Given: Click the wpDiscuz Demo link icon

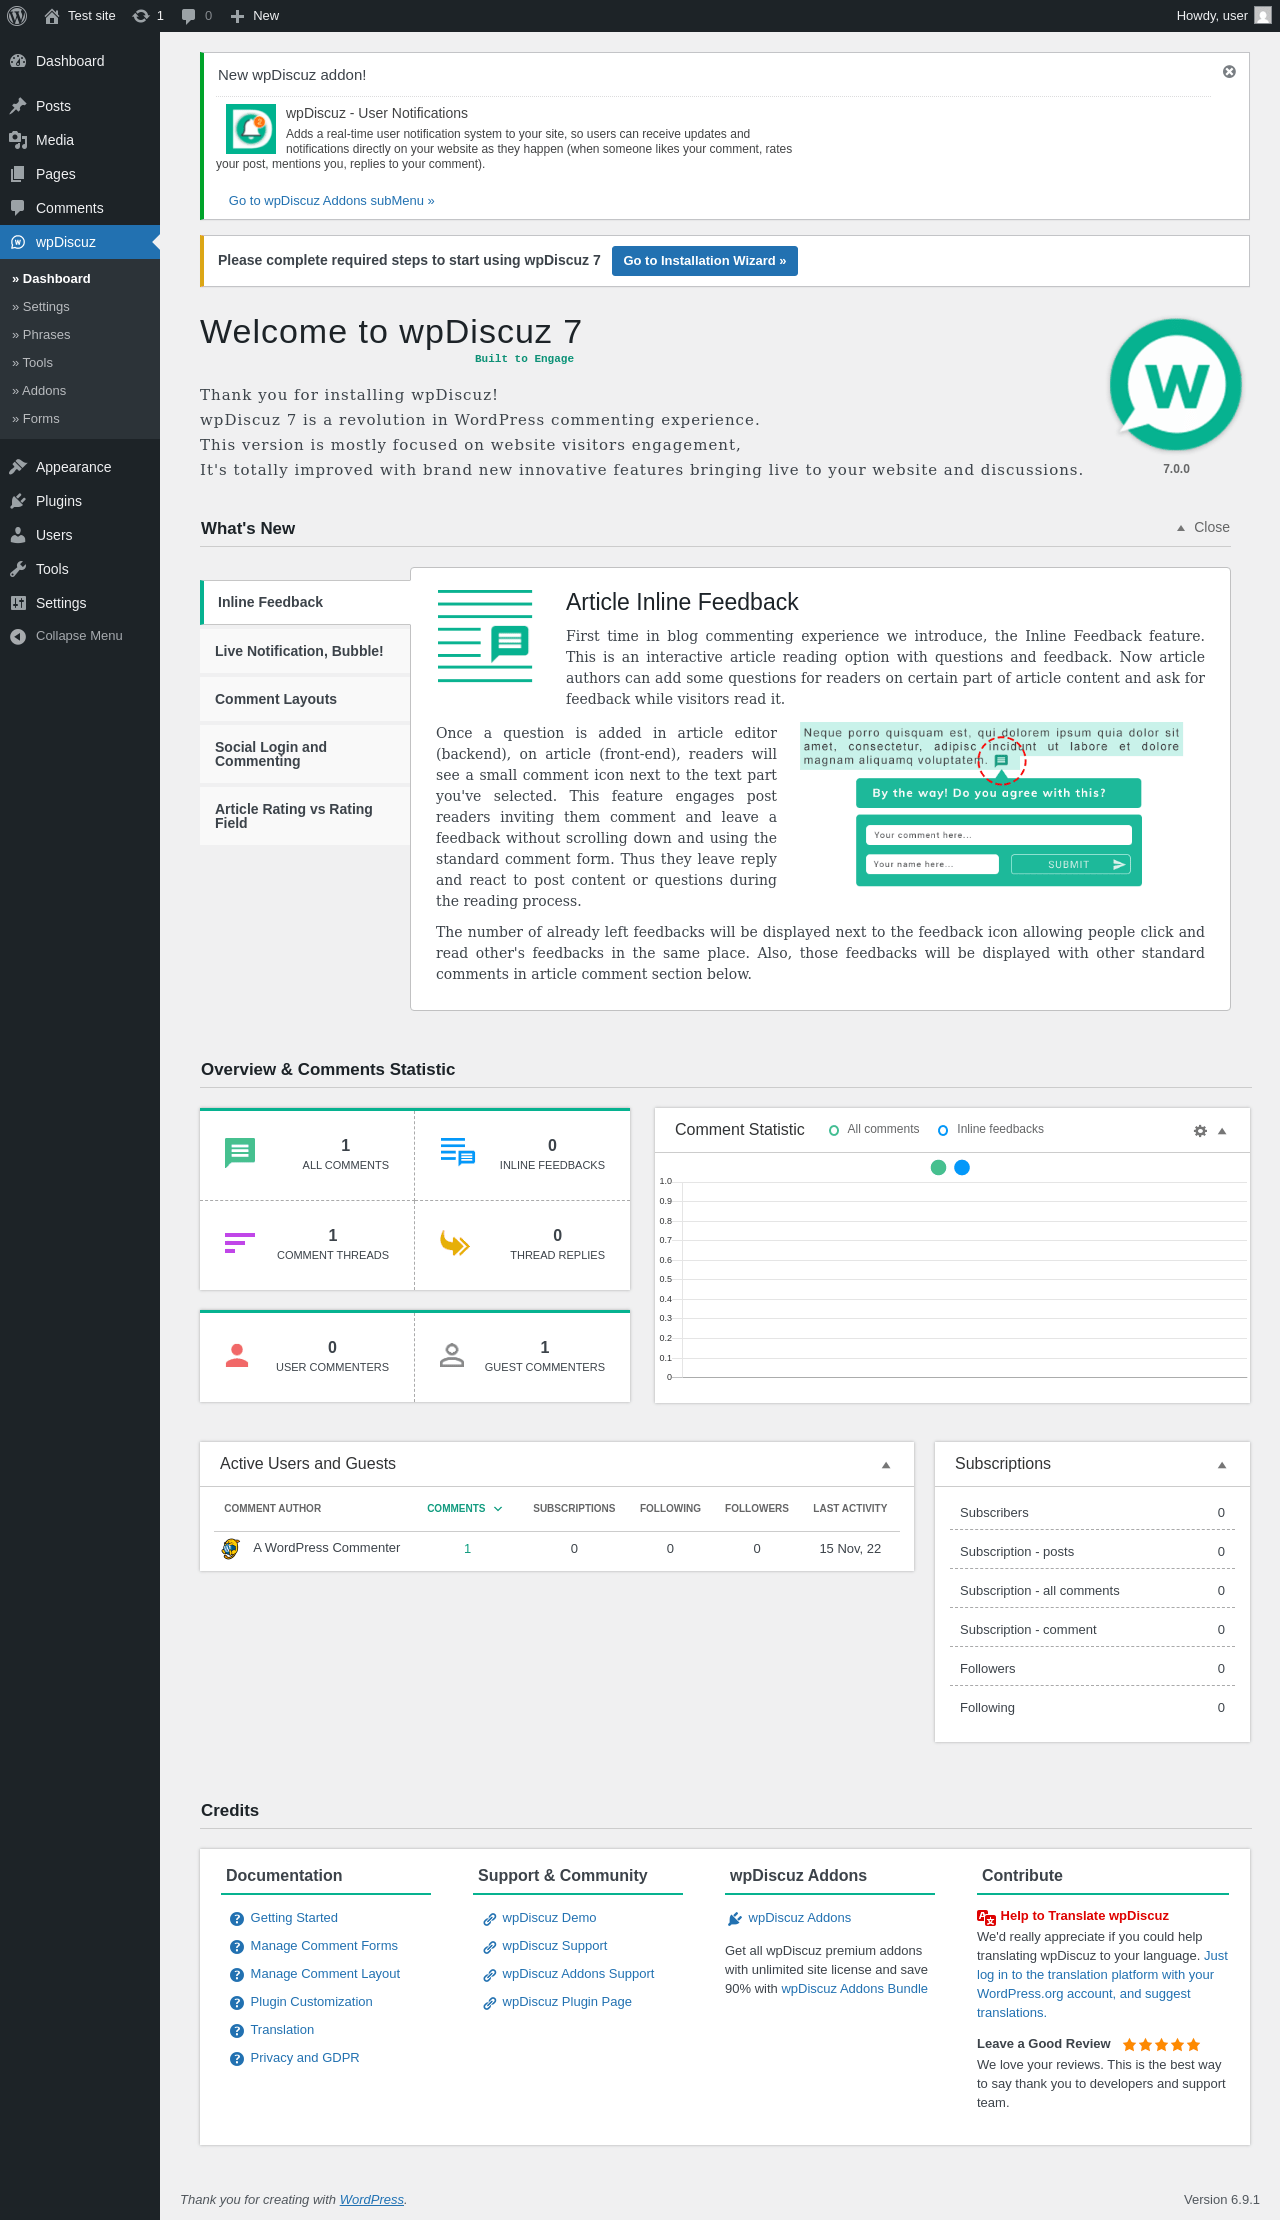Looking at the screenshot, I should coord(490,1919).
